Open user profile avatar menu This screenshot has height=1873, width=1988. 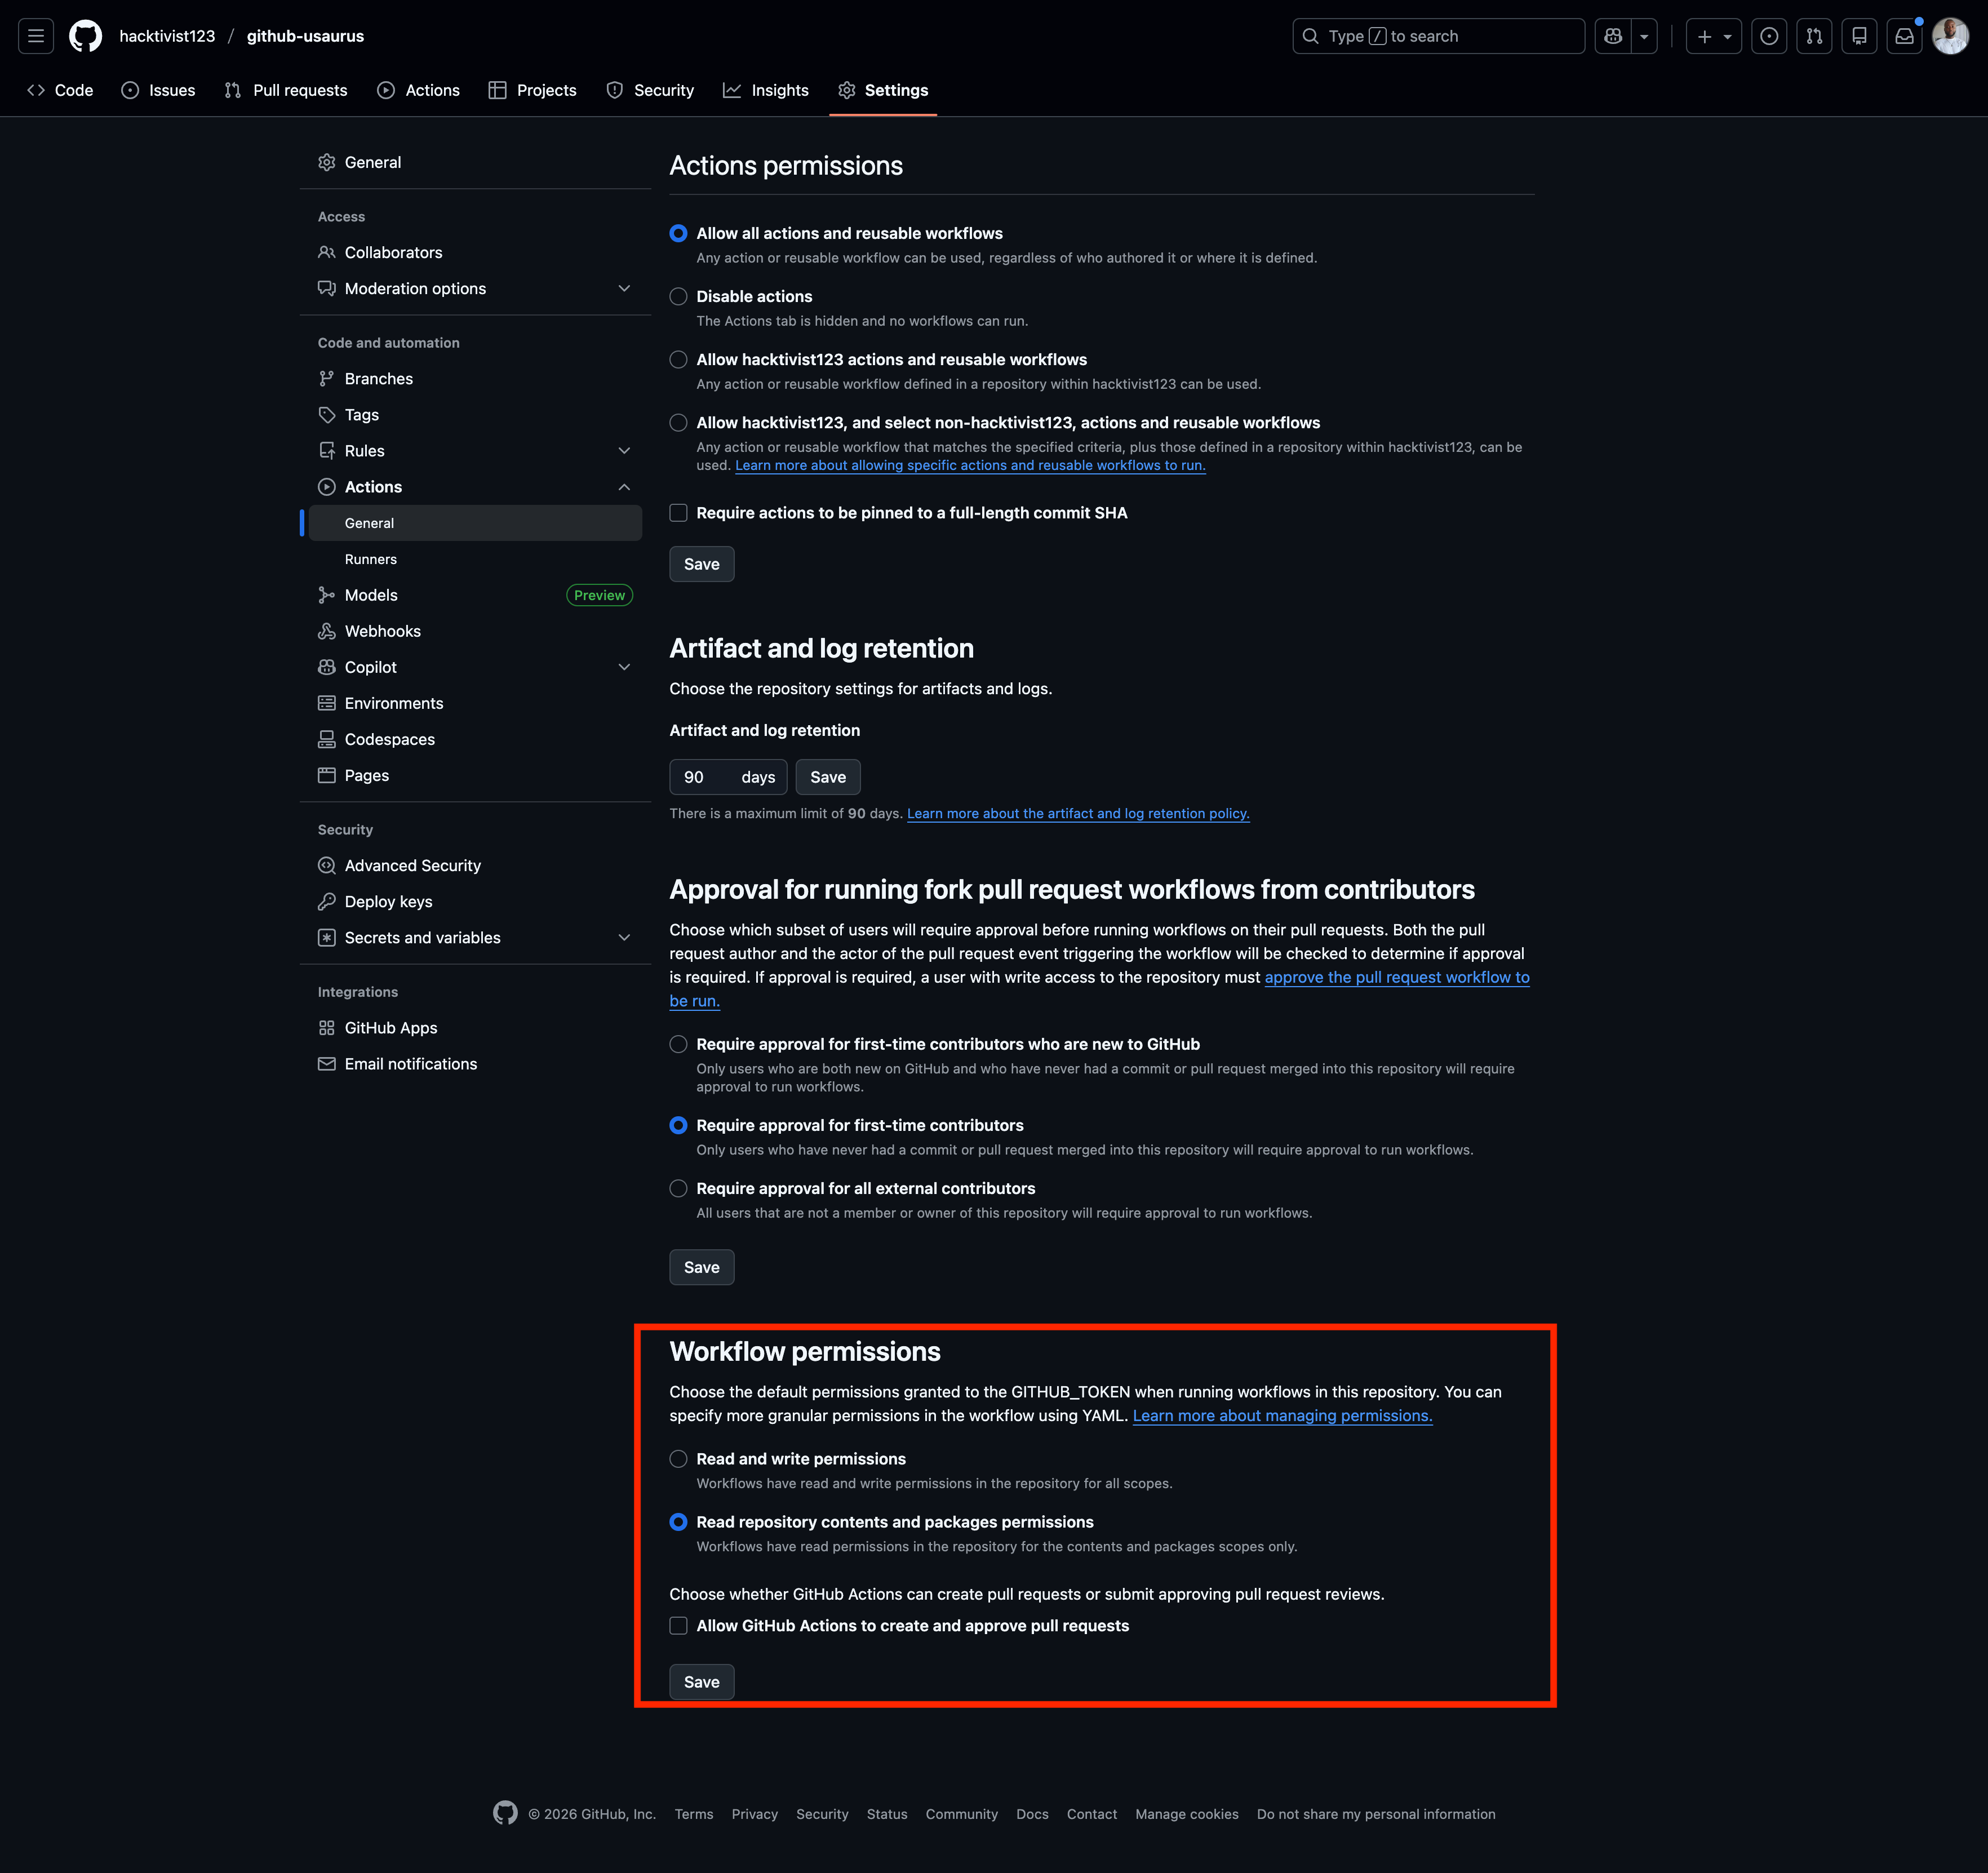1950,36
